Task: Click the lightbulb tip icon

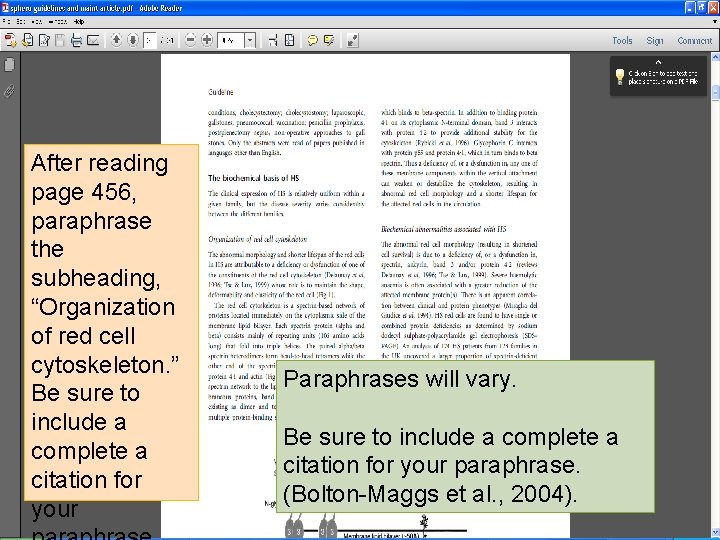Action: click(x=620, y=76)
